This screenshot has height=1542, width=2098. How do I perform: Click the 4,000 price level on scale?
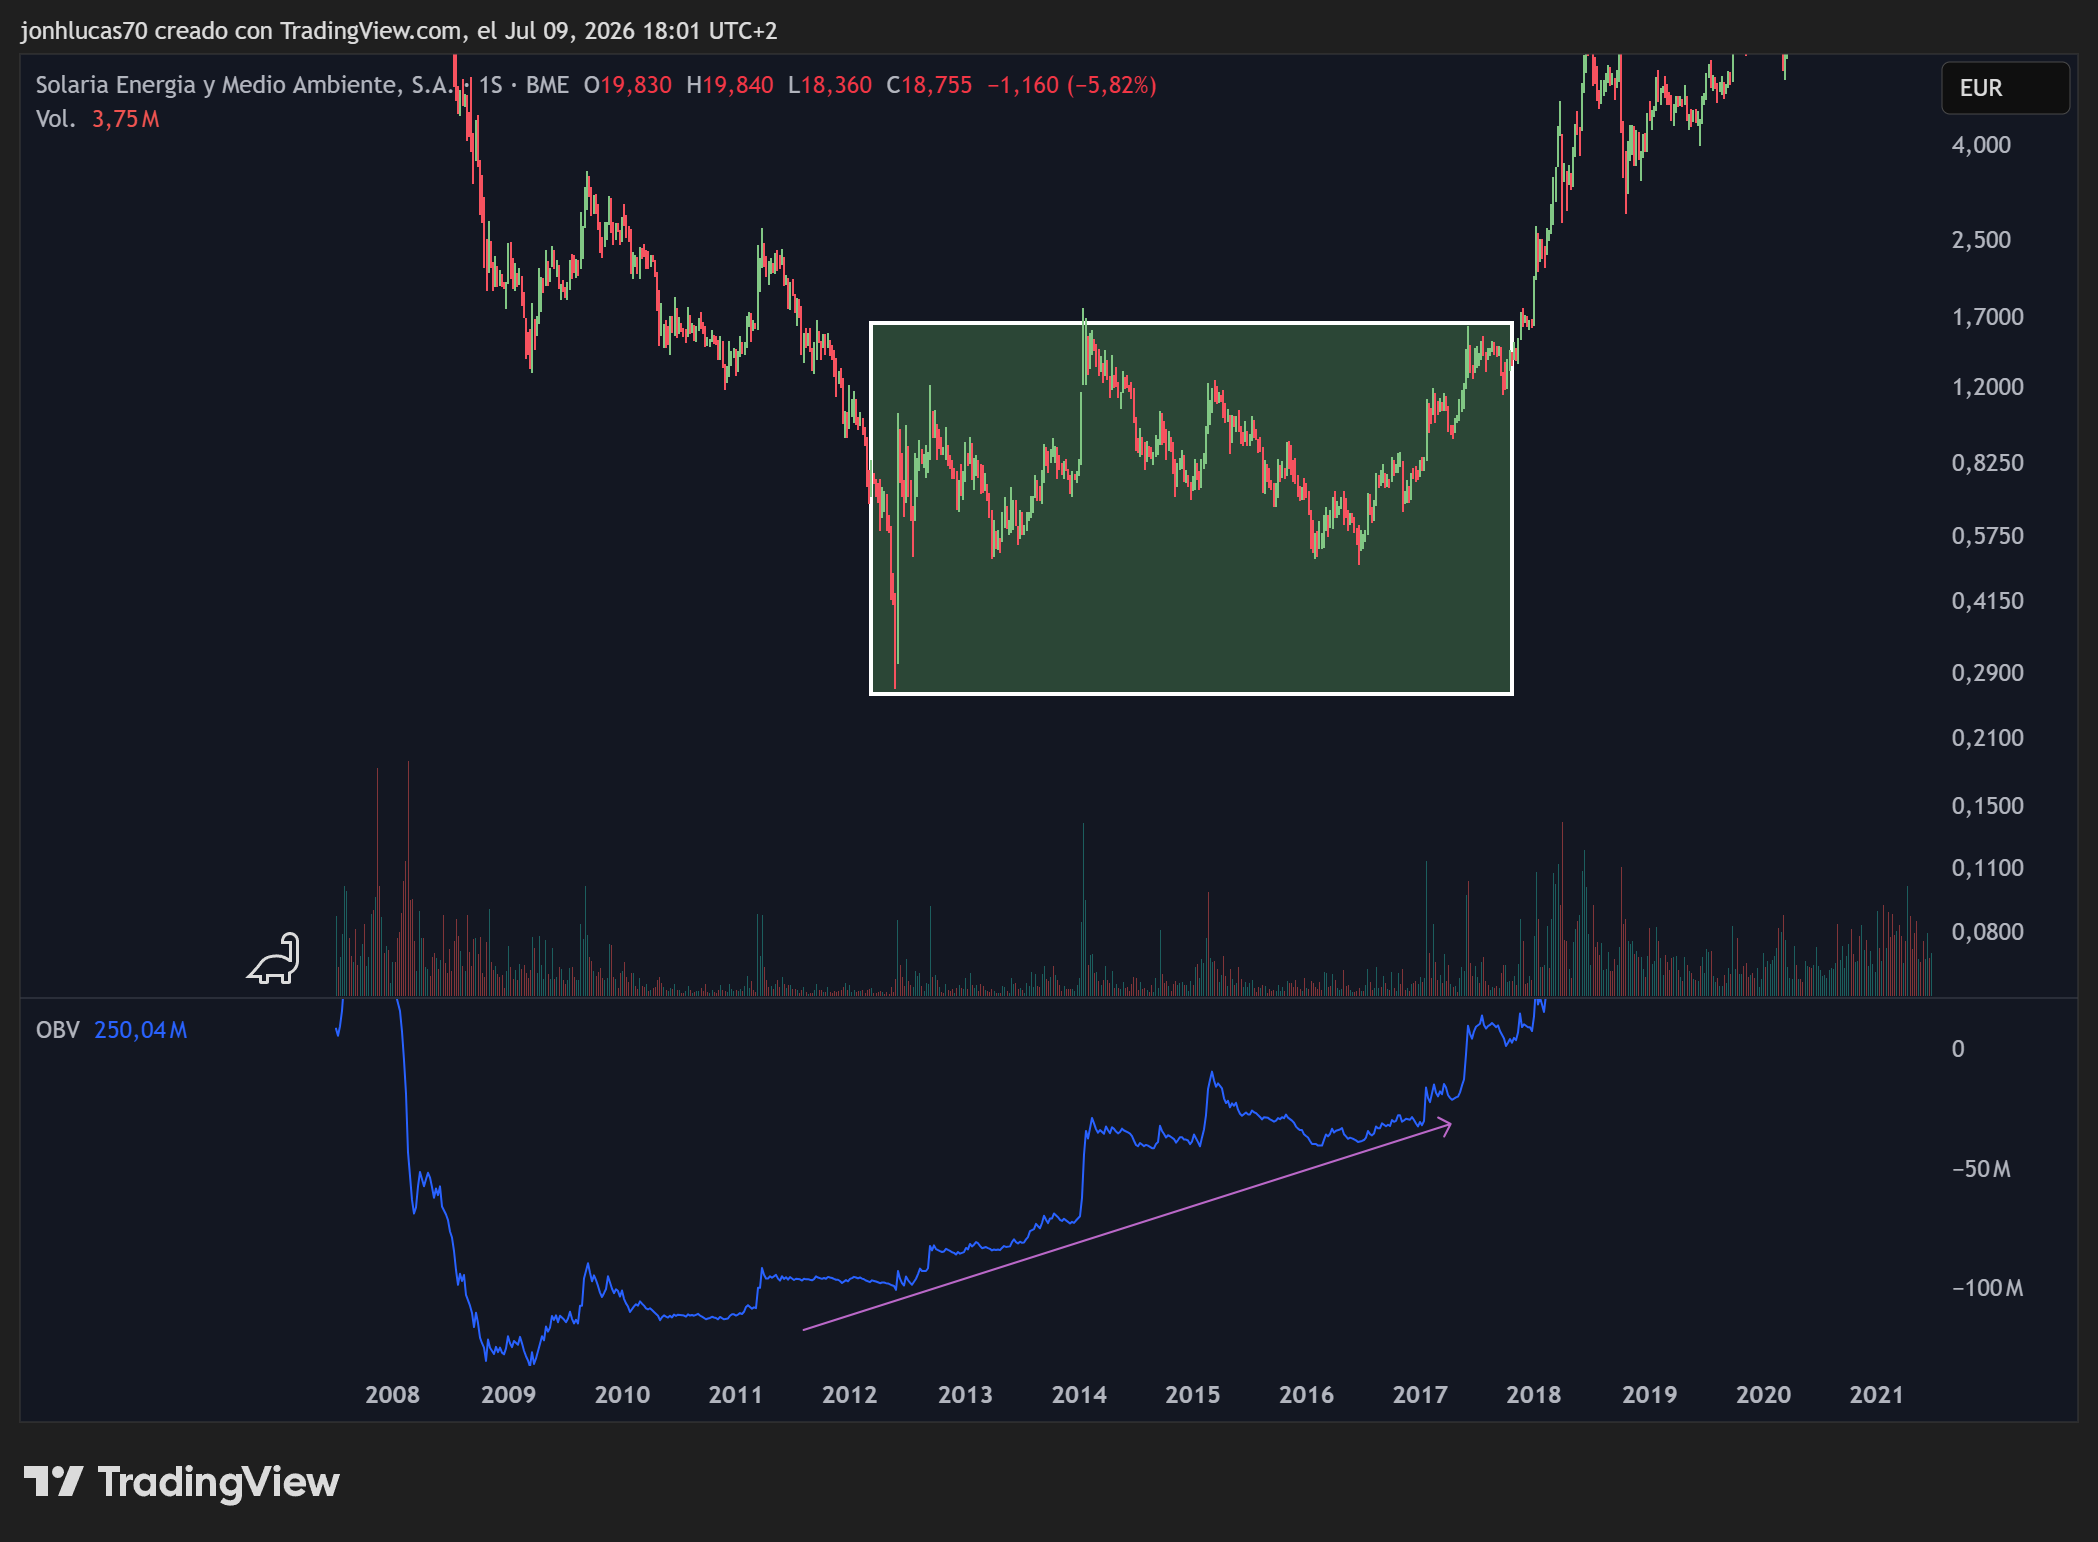click(x=1981, y=145)
